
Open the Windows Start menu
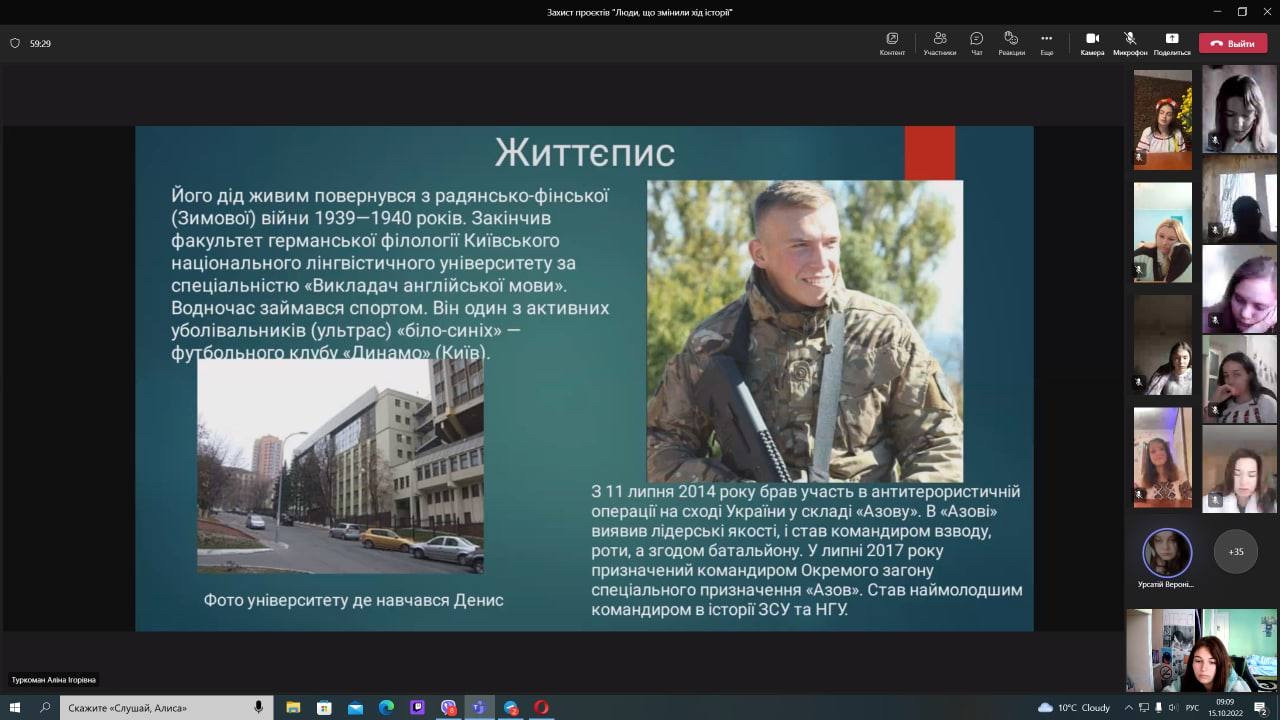pos(15,708)
